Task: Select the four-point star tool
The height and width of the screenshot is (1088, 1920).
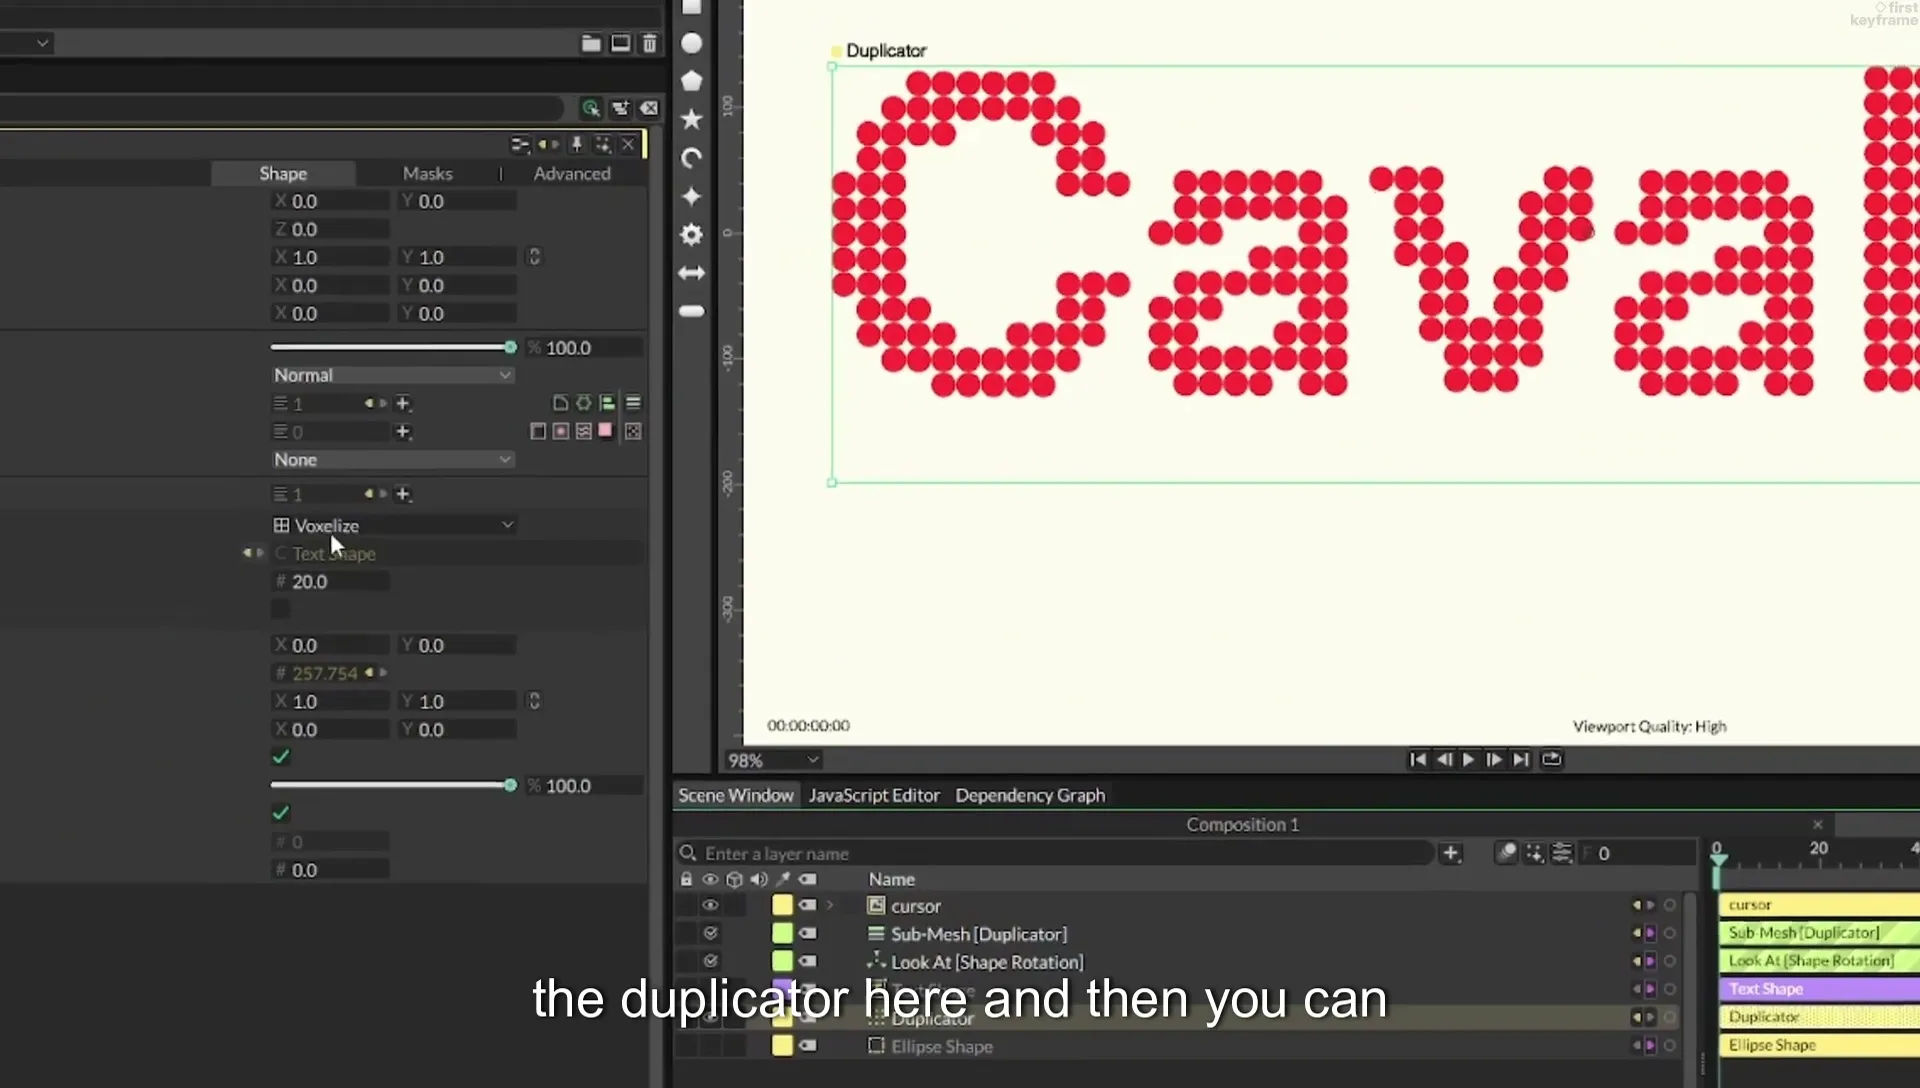Action: click(x=691, y=196)
